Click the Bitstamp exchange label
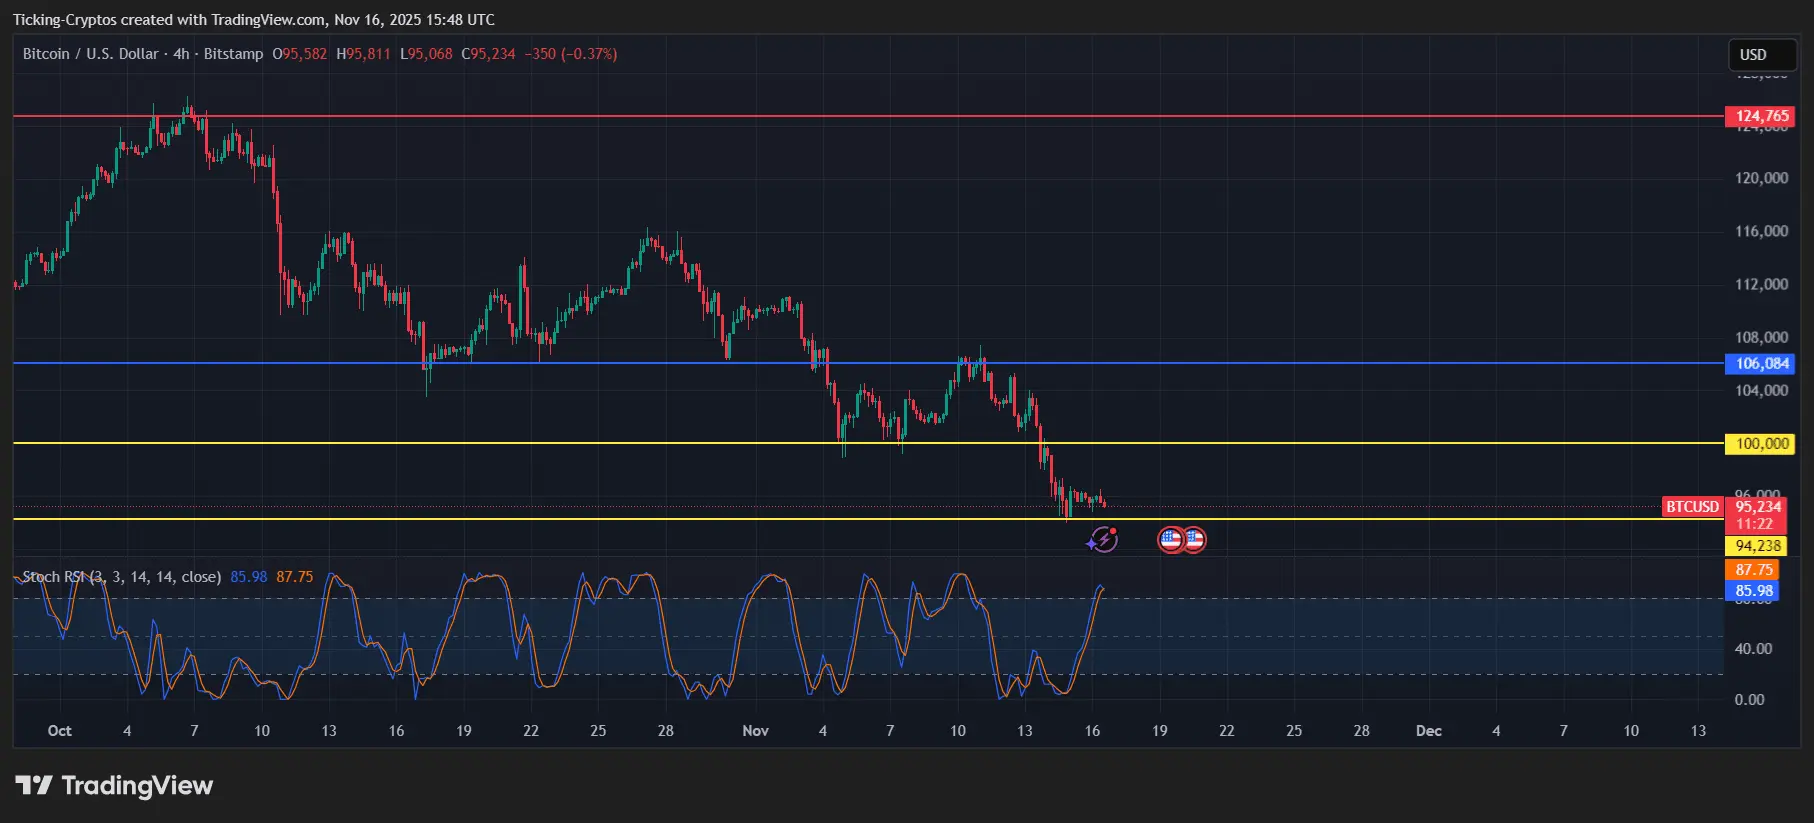 click(x=233, y=54)
